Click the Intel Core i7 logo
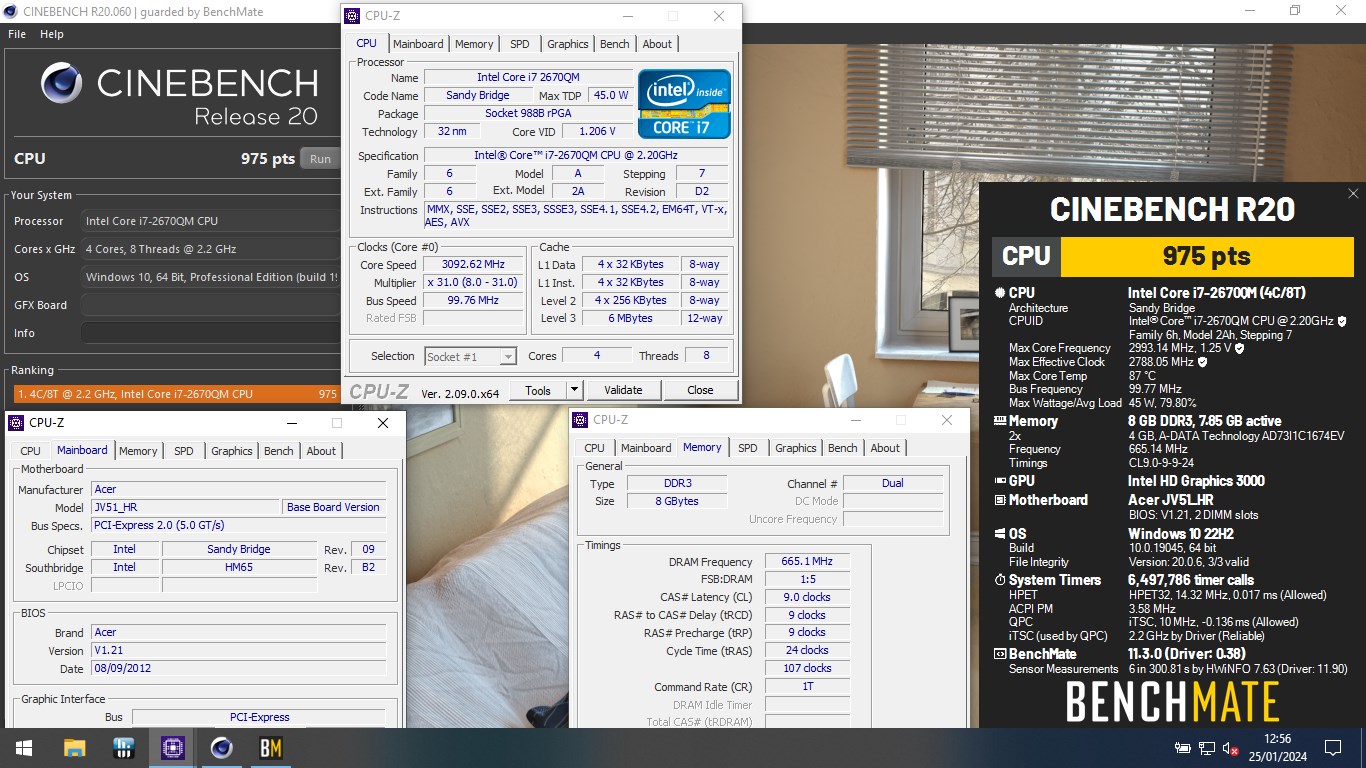Viewport: 1366px width, 768px height. (684, 104)
